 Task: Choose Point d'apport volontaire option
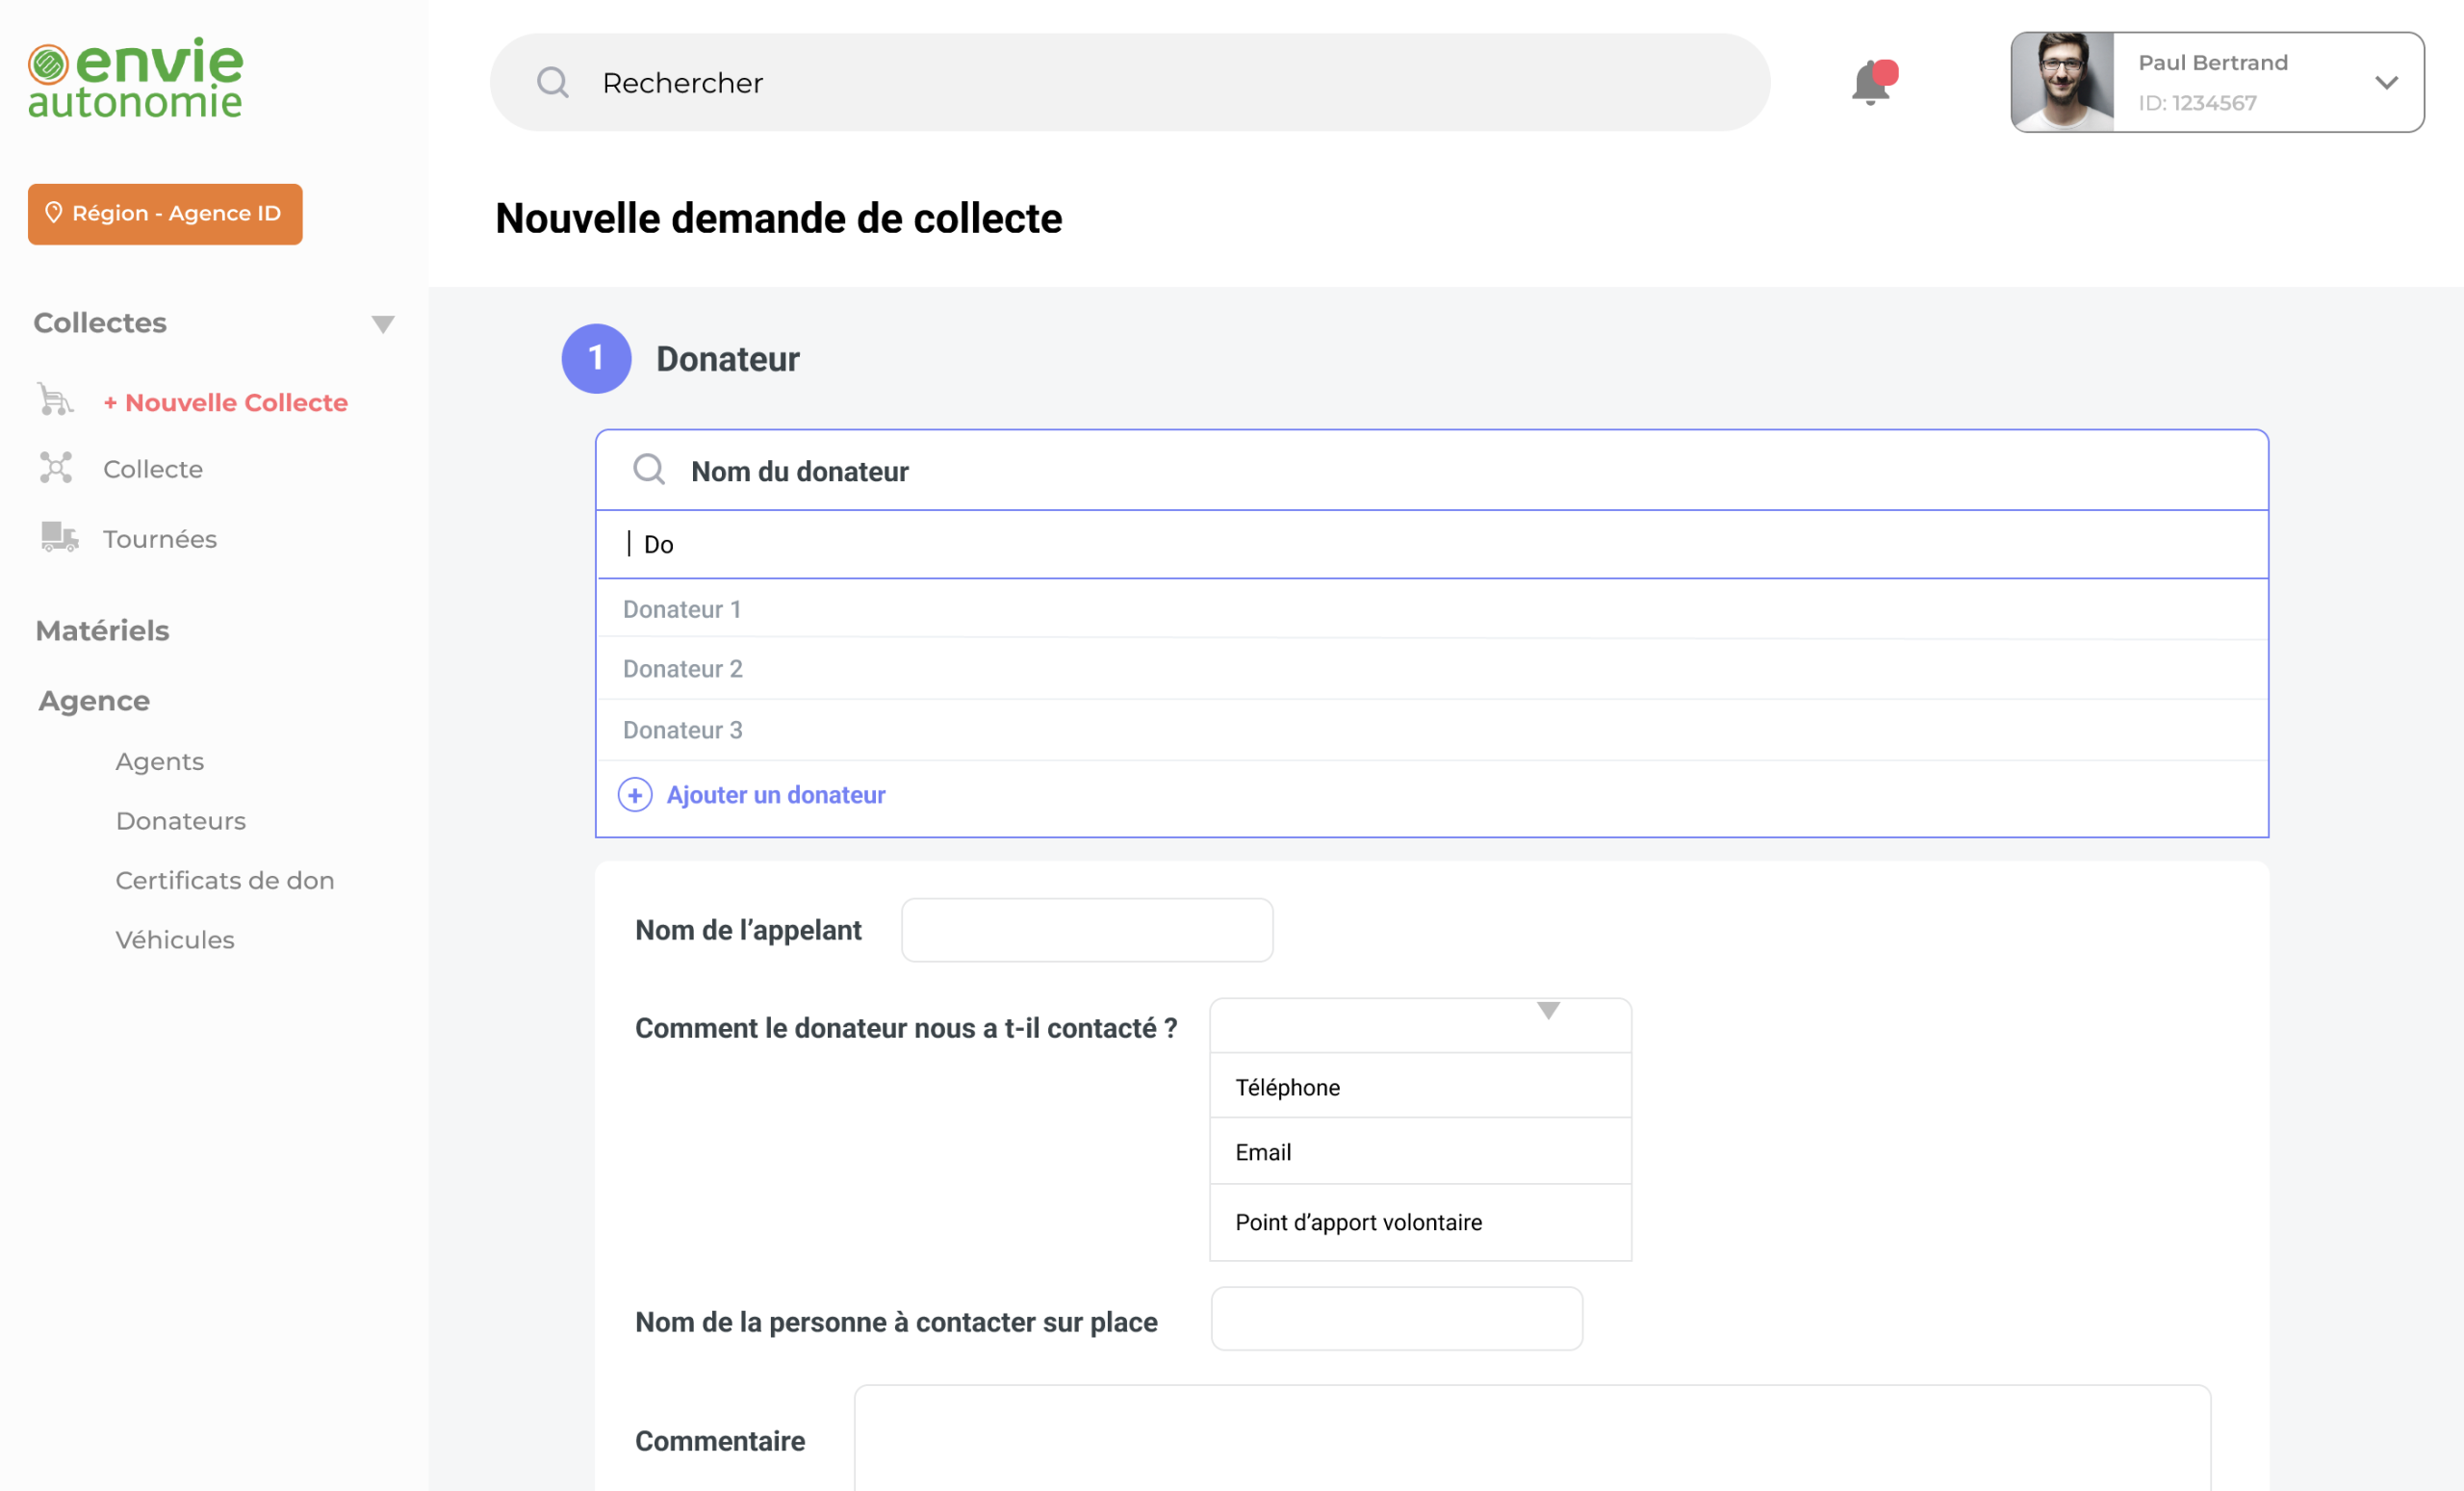click(1358, 1221)
